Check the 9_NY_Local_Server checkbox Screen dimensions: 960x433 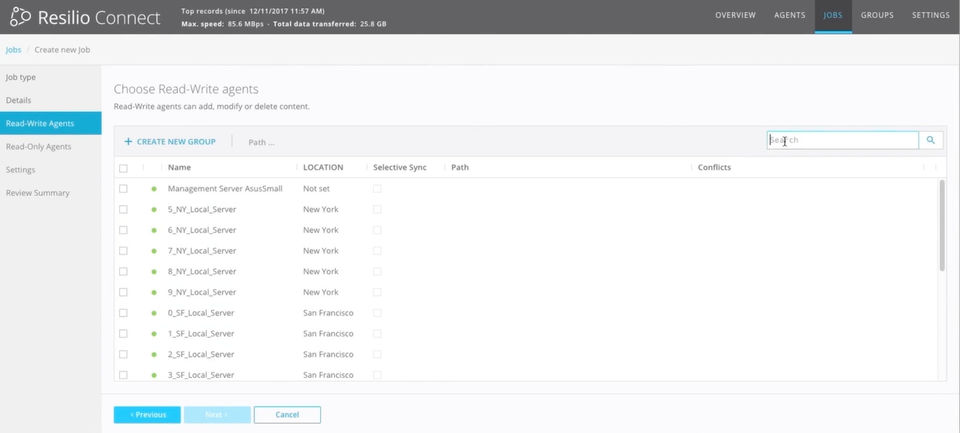[x=123, y=292]
